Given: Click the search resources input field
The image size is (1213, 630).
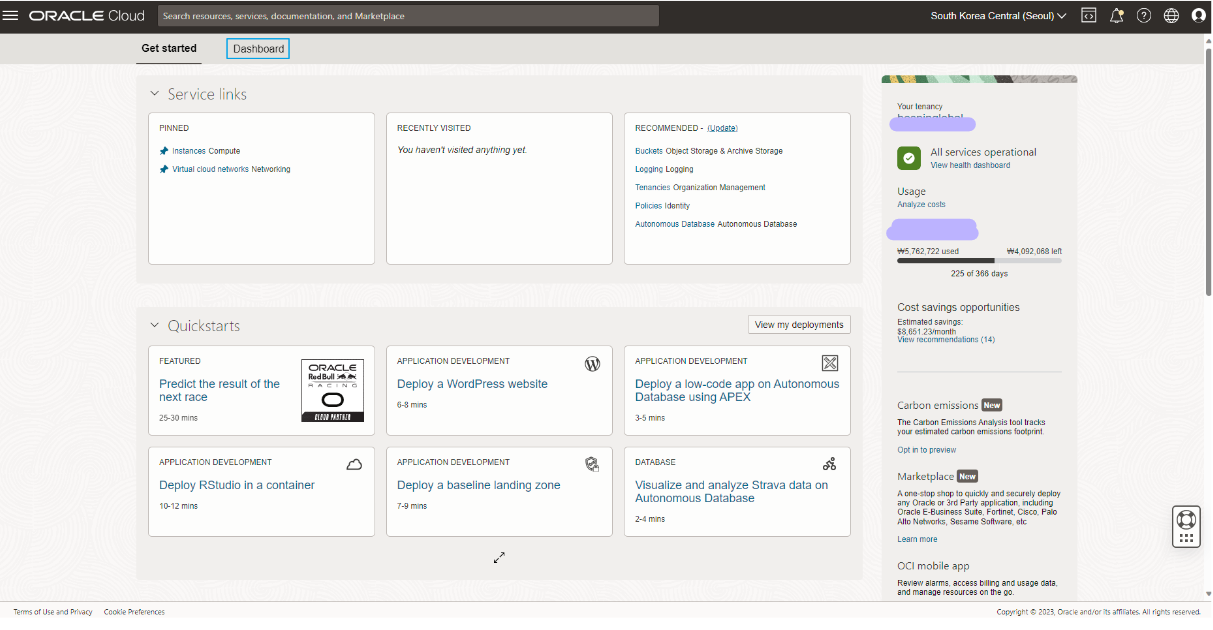Looking at the screenshot, I should [408, 16].
